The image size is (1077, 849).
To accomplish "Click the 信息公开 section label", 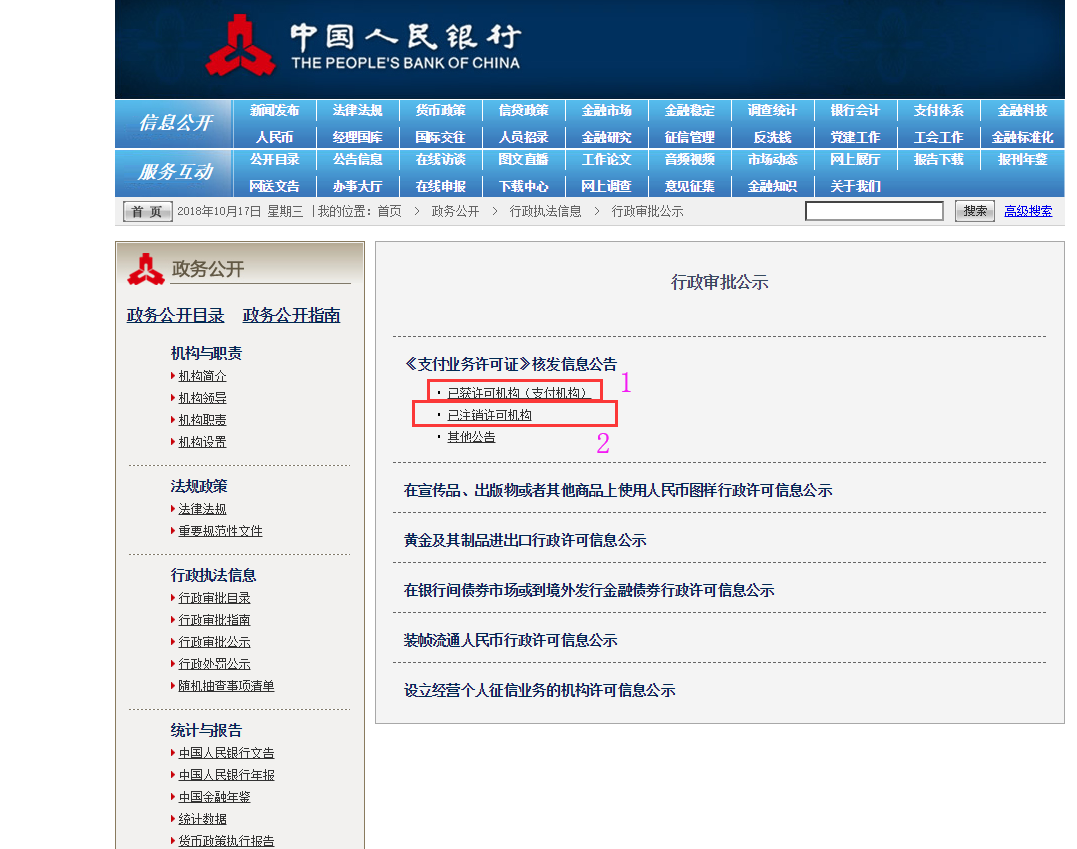I will (x=176, y=123).
